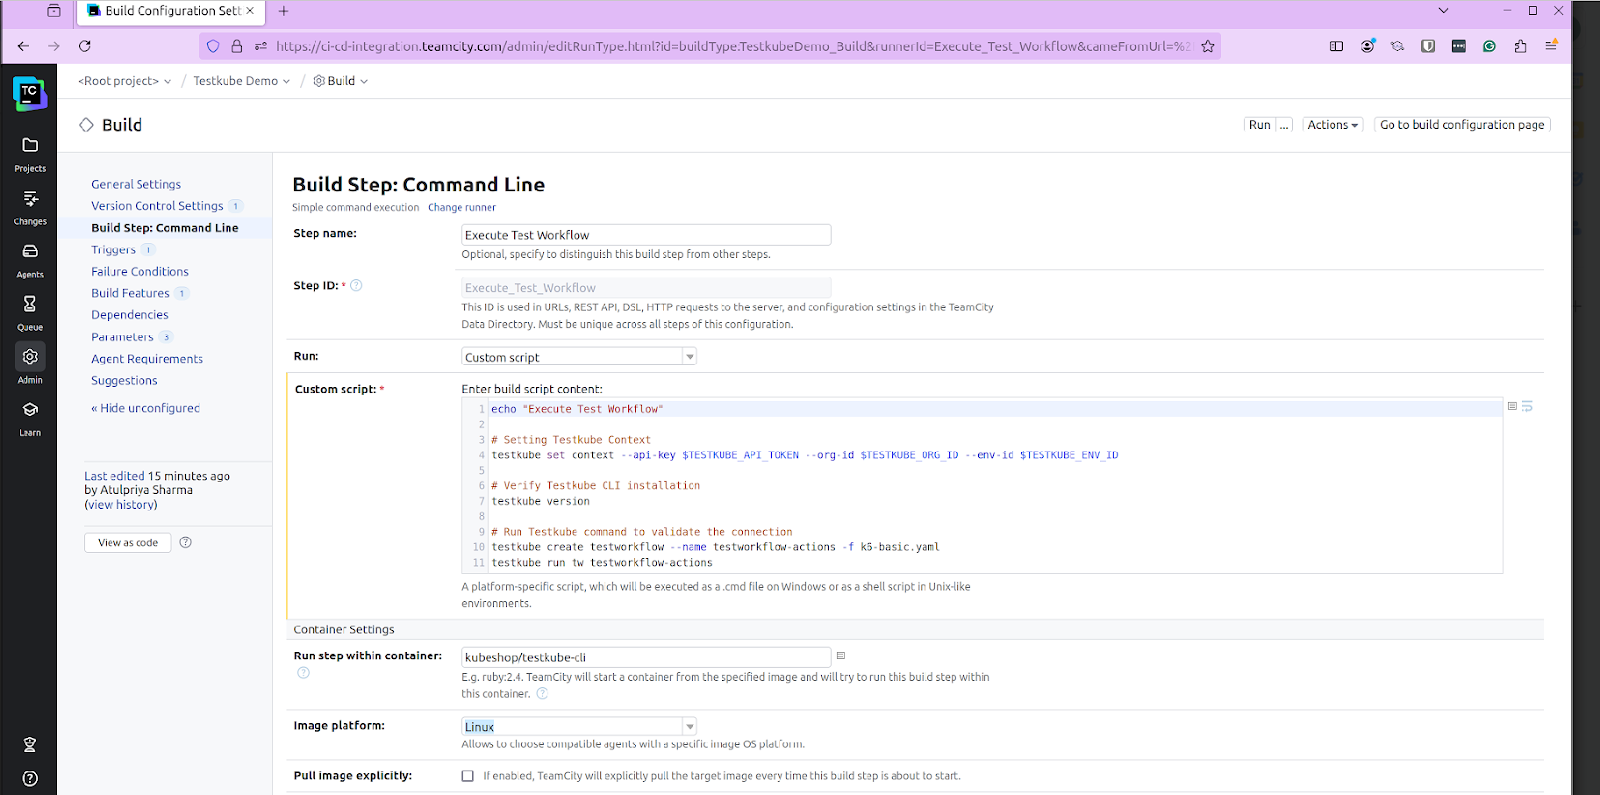This screenshot has height=795, width=1600.
Task: Click Go to build configuration page
Action: point(1462,125)
